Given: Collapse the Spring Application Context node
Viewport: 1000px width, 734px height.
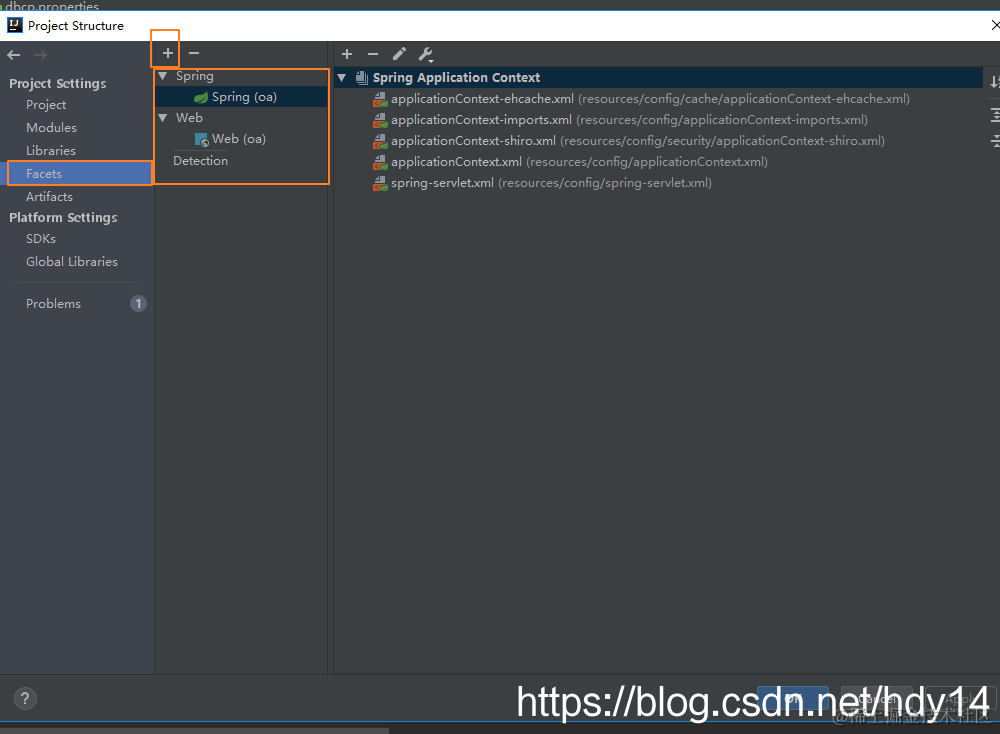Looking at the screenshot, I should (342, 78).
